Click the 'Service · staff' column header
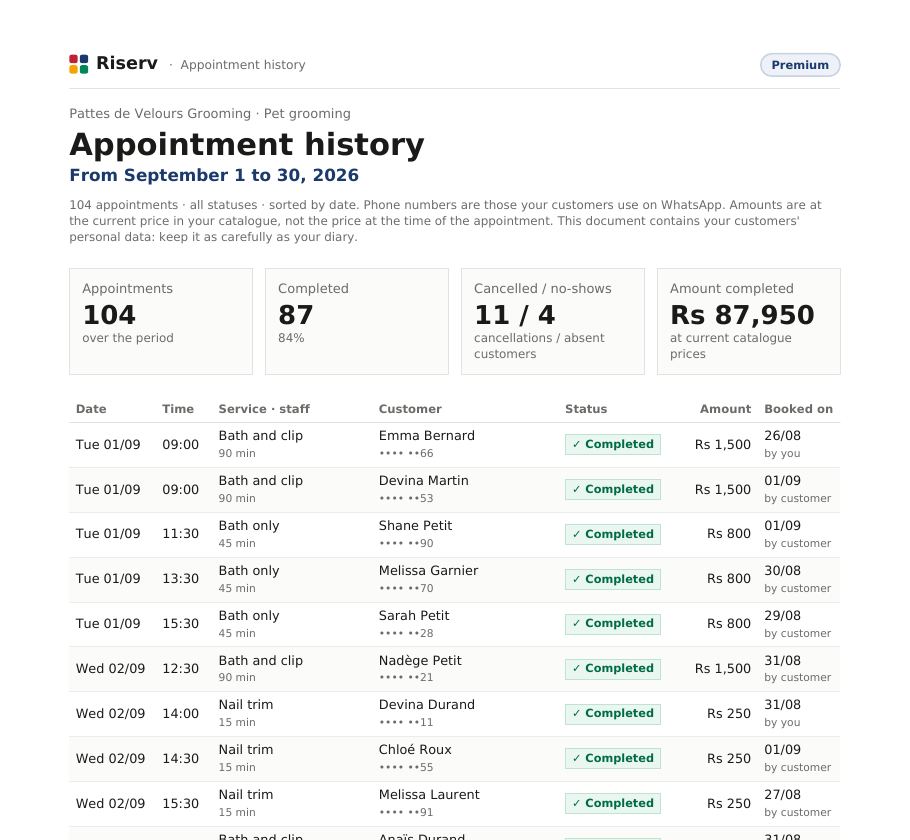The height and width of the screenshot is (840, 910). tap(264, 409)
